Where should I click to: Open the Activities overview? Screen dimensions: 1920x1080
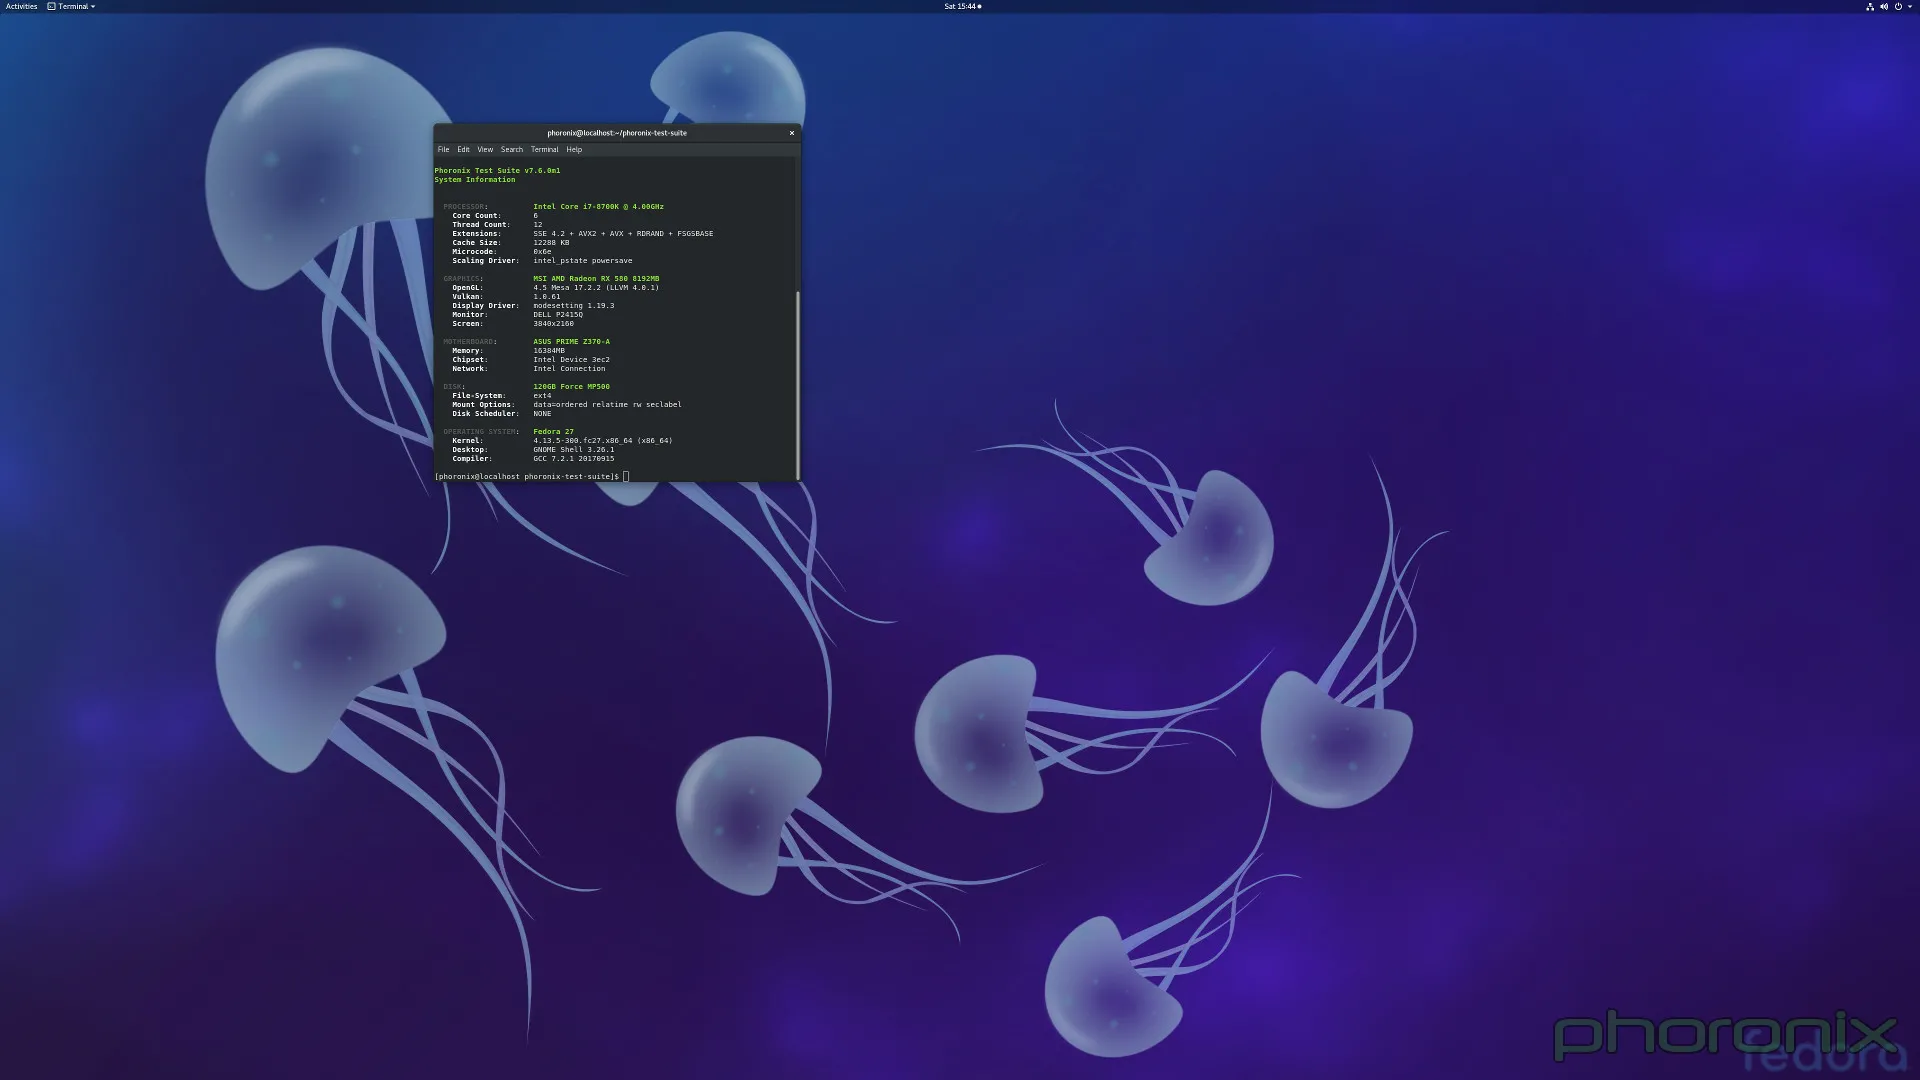(21, 6)
